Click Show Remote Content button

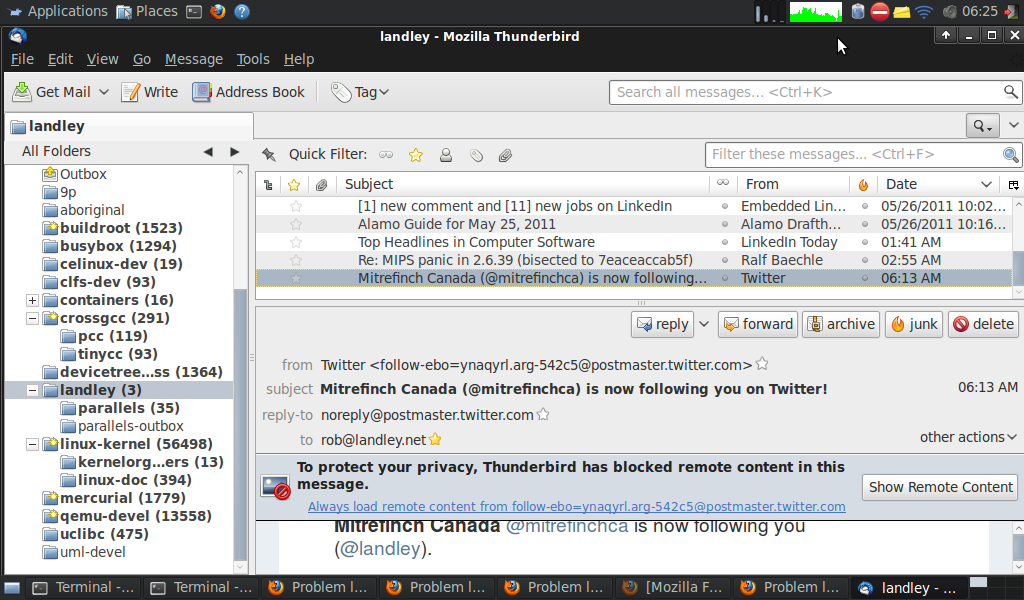(x=940, y=487)
